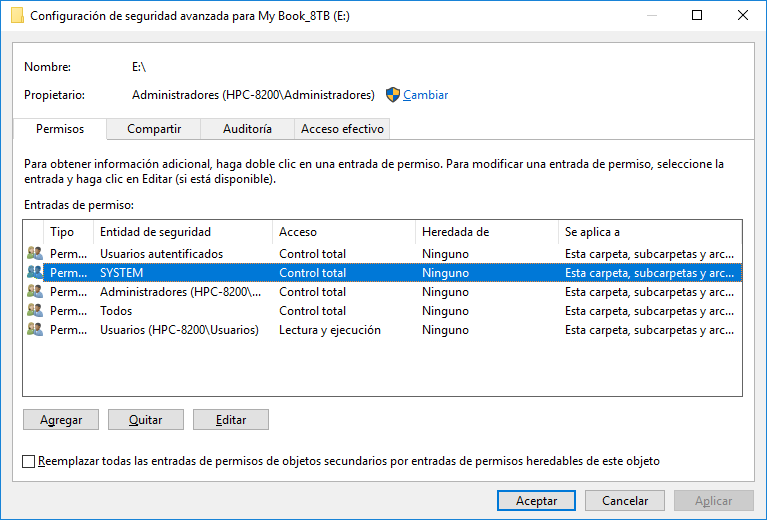Sort by Heredada de column header

click(487, 232)
